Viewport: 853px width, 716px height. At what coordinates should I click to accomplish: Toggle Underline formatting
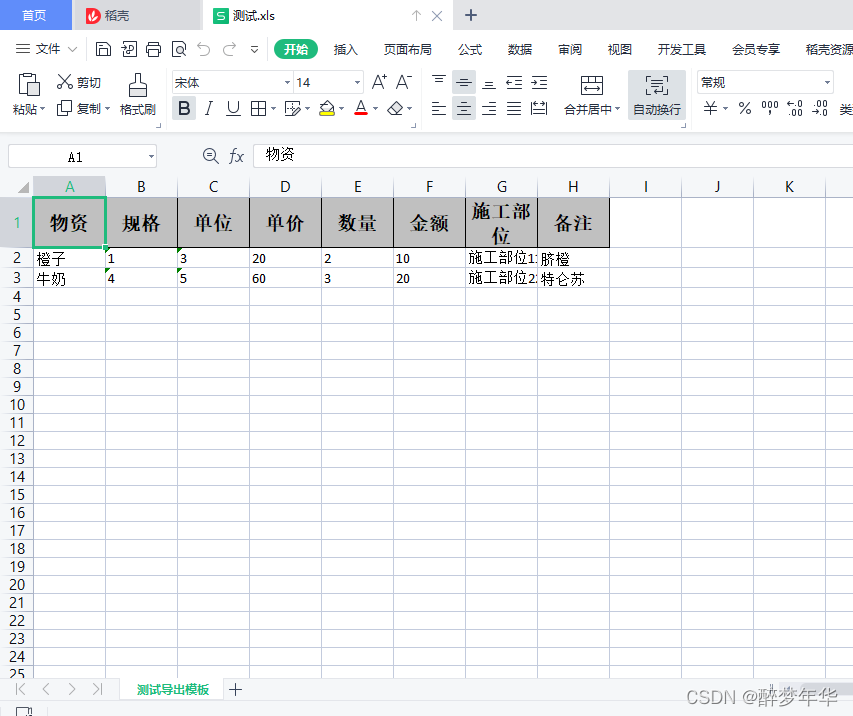(x=233, y=108)
